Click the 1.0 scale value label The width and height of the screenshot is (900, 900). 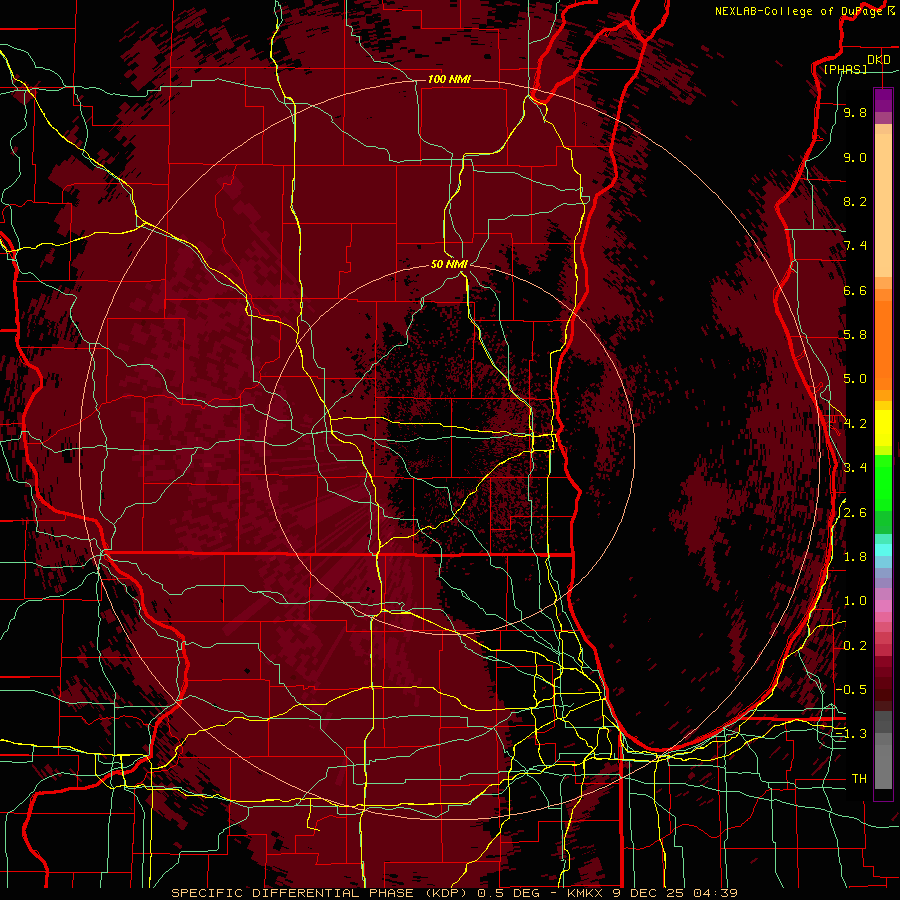855,601
